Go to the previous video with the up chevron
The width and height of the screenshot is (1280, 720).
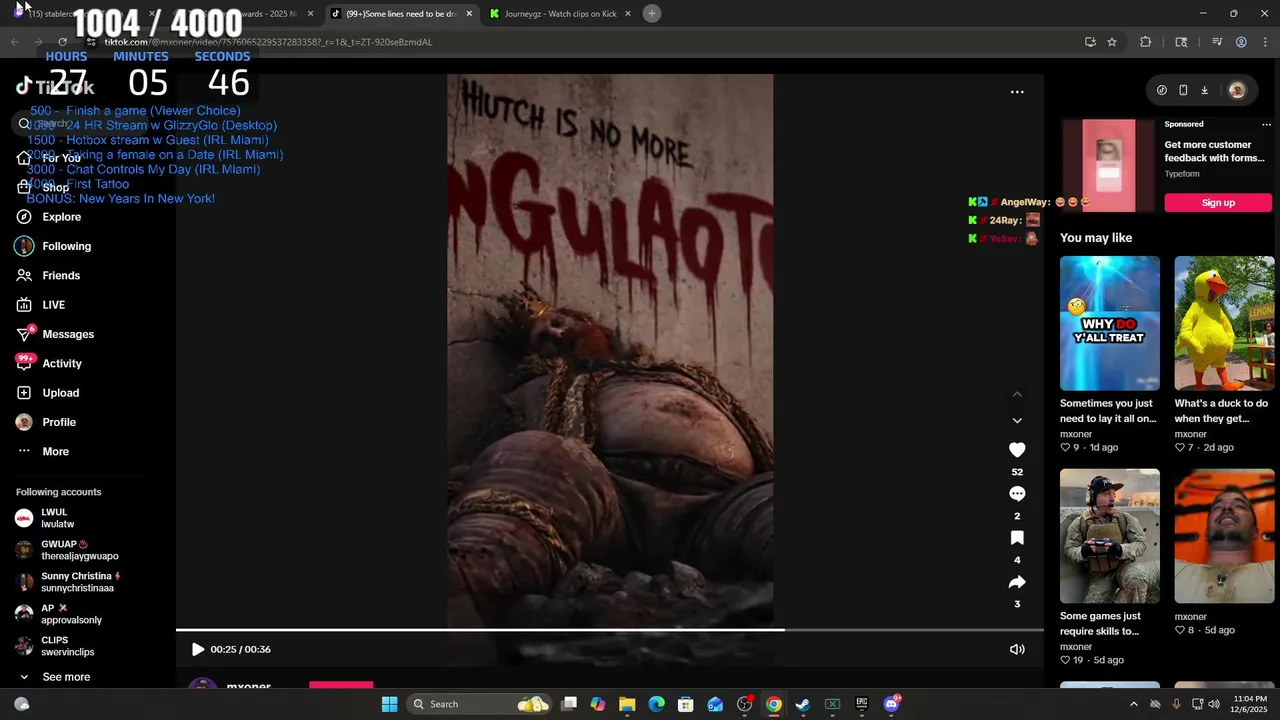[1017, 394]
